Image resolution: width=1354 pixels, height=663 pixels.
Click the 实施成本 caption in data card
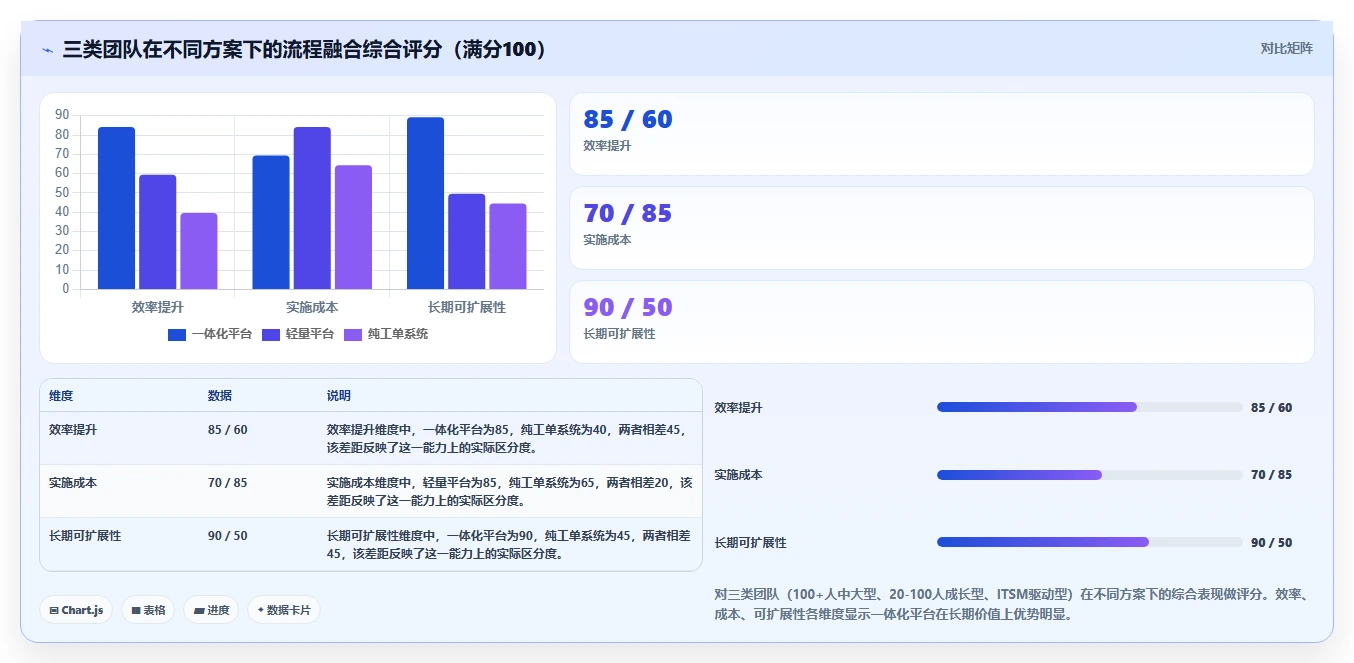click(x=607, y=240)
